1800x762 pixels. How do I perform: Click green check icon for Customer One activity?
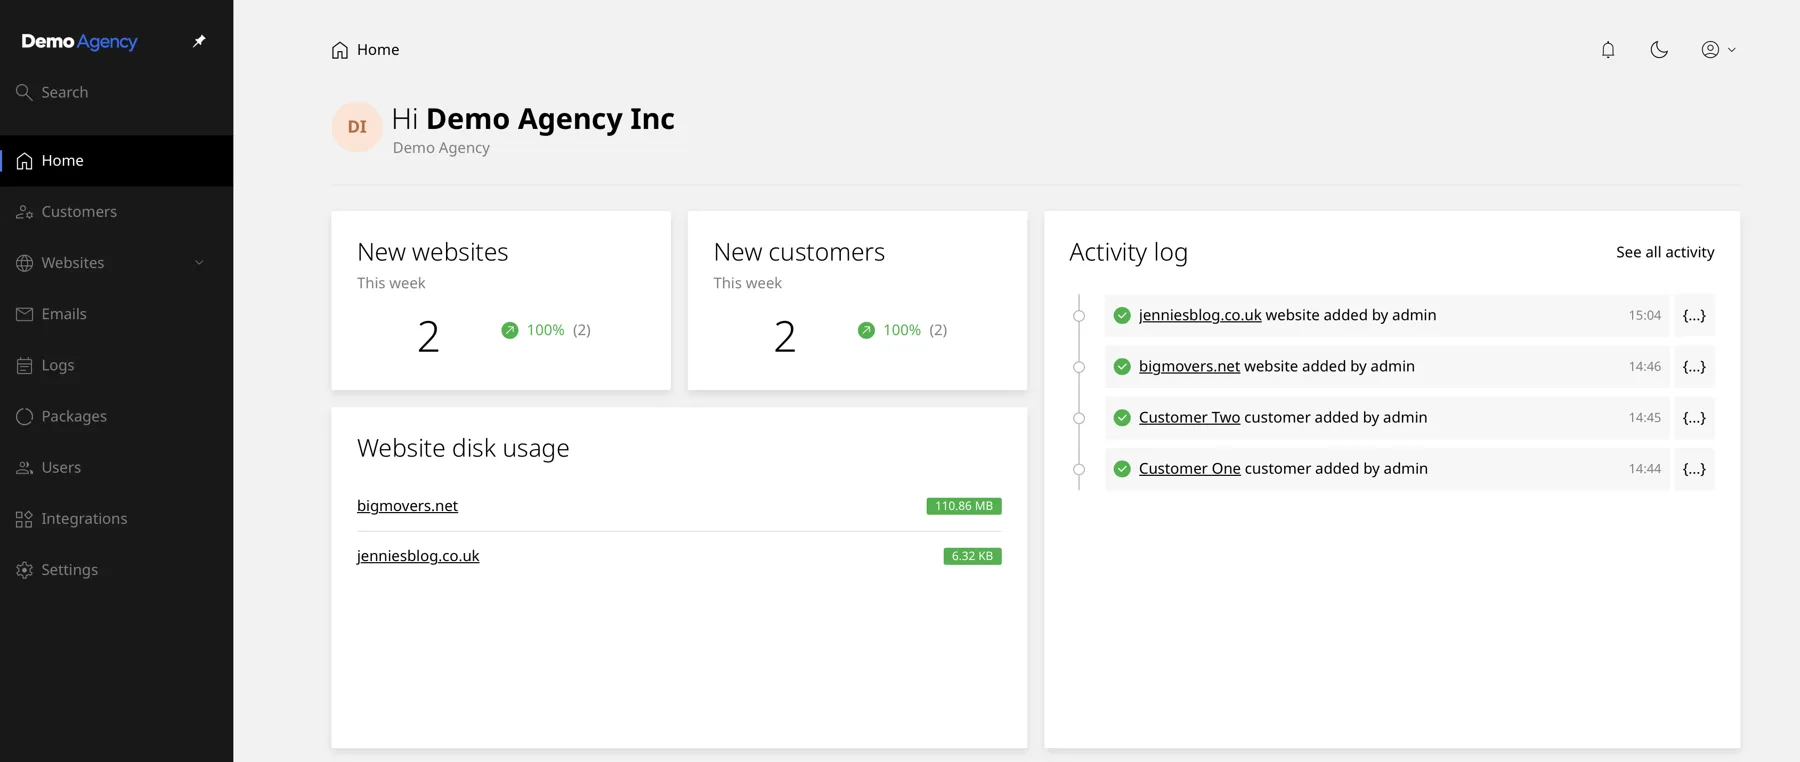pos(1122,468)
